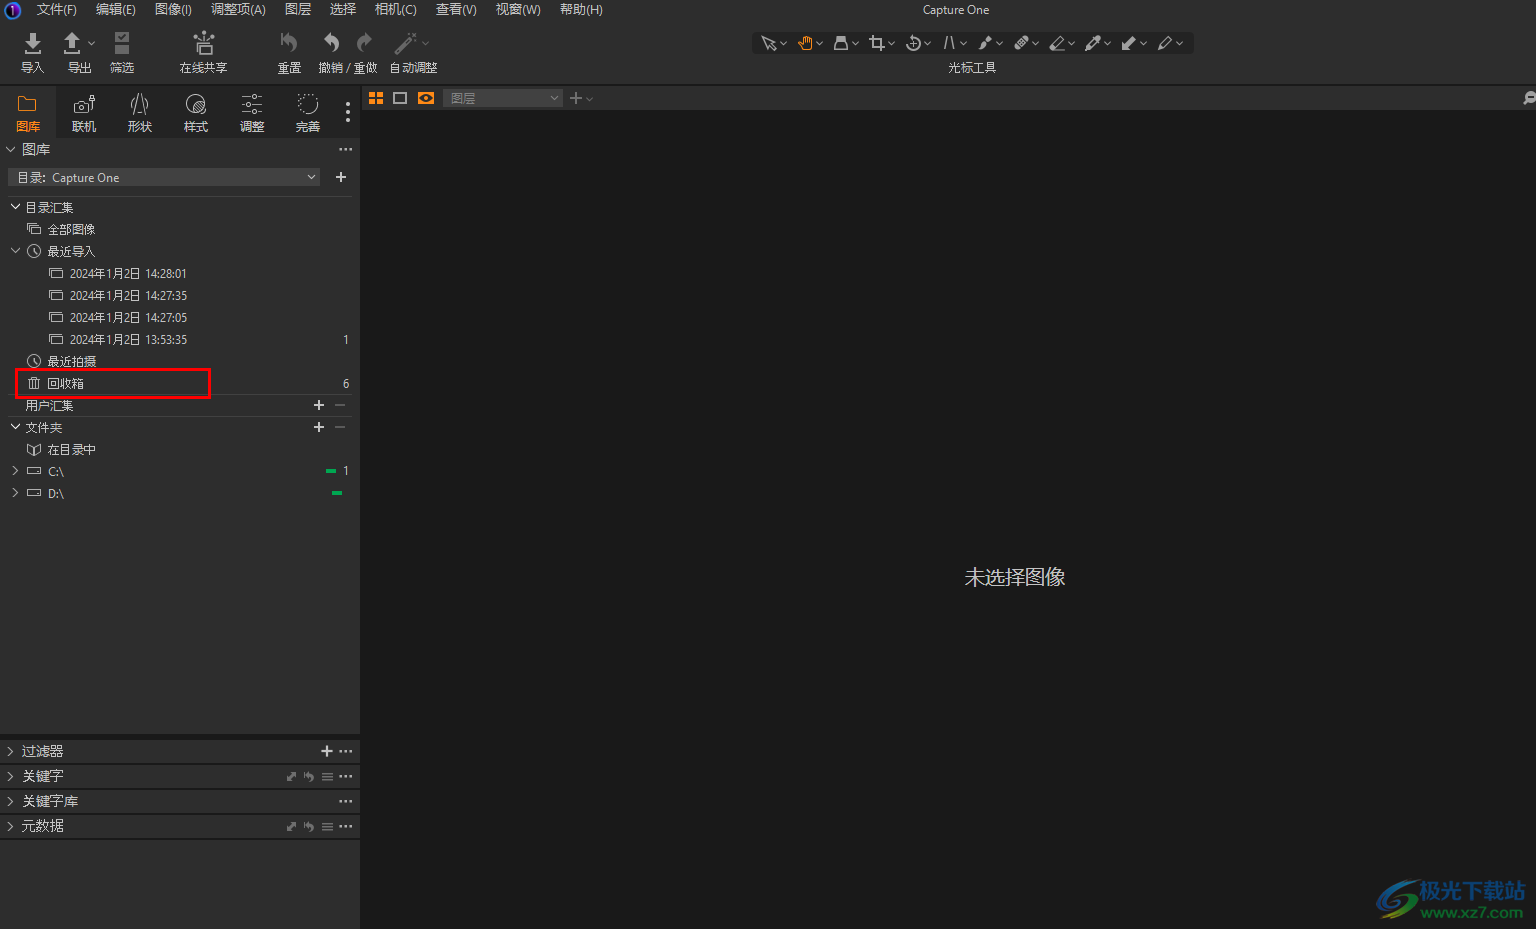Open Online Sharing (在线共享) tool
Viewport: 1536px width, 929px height.
(203, 43)
